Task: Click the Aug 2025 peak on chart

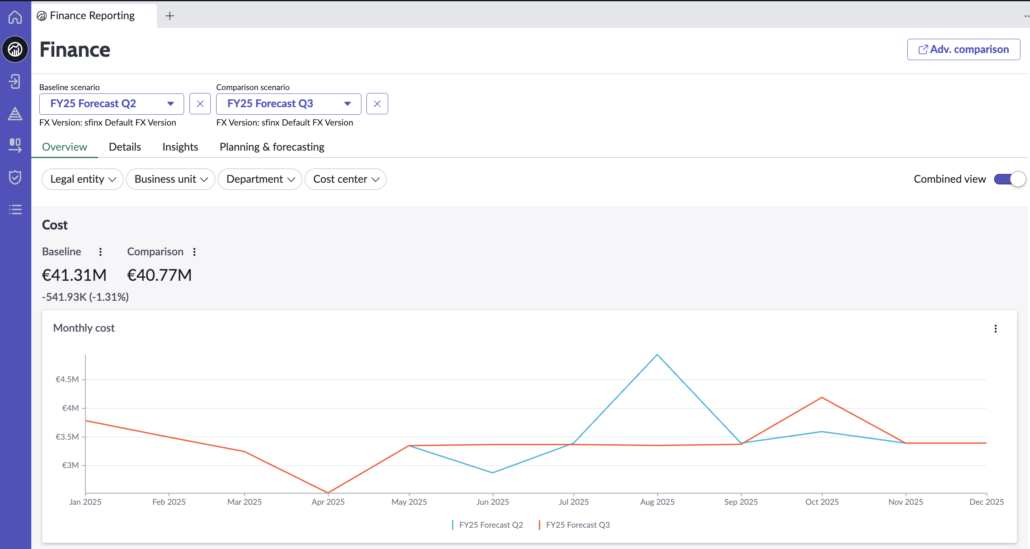Action: (657, 355)
